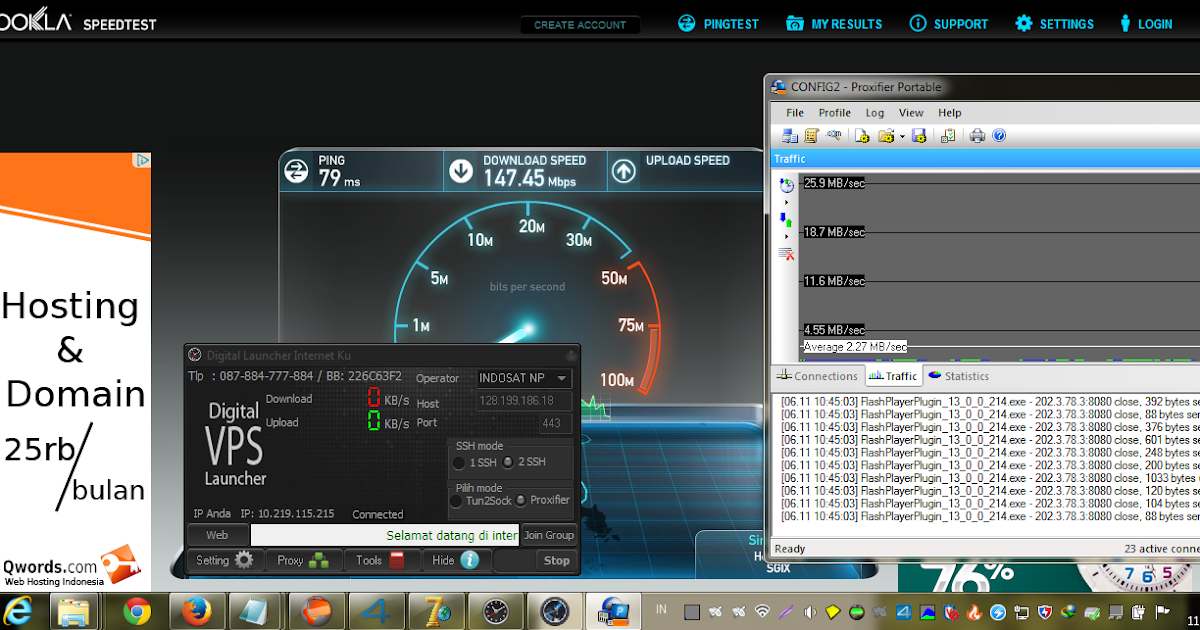Open Operator dropdown showing INDOSAT NP
The image size is (1200, 630).
pos(524,378)
